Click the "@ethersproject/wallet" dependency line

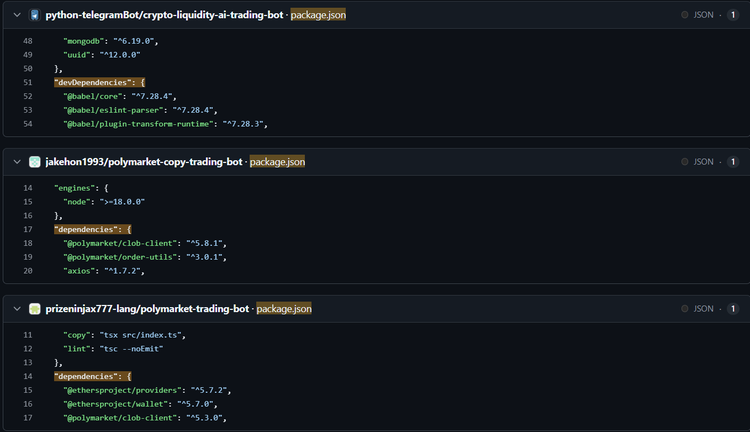[x=140, y=404]
